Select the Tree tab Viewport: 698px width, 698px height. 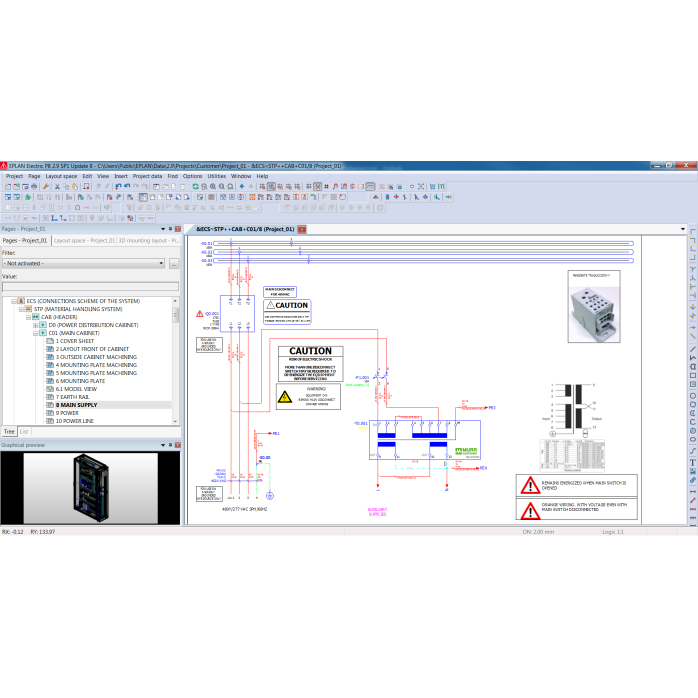(x=9, y=432)
